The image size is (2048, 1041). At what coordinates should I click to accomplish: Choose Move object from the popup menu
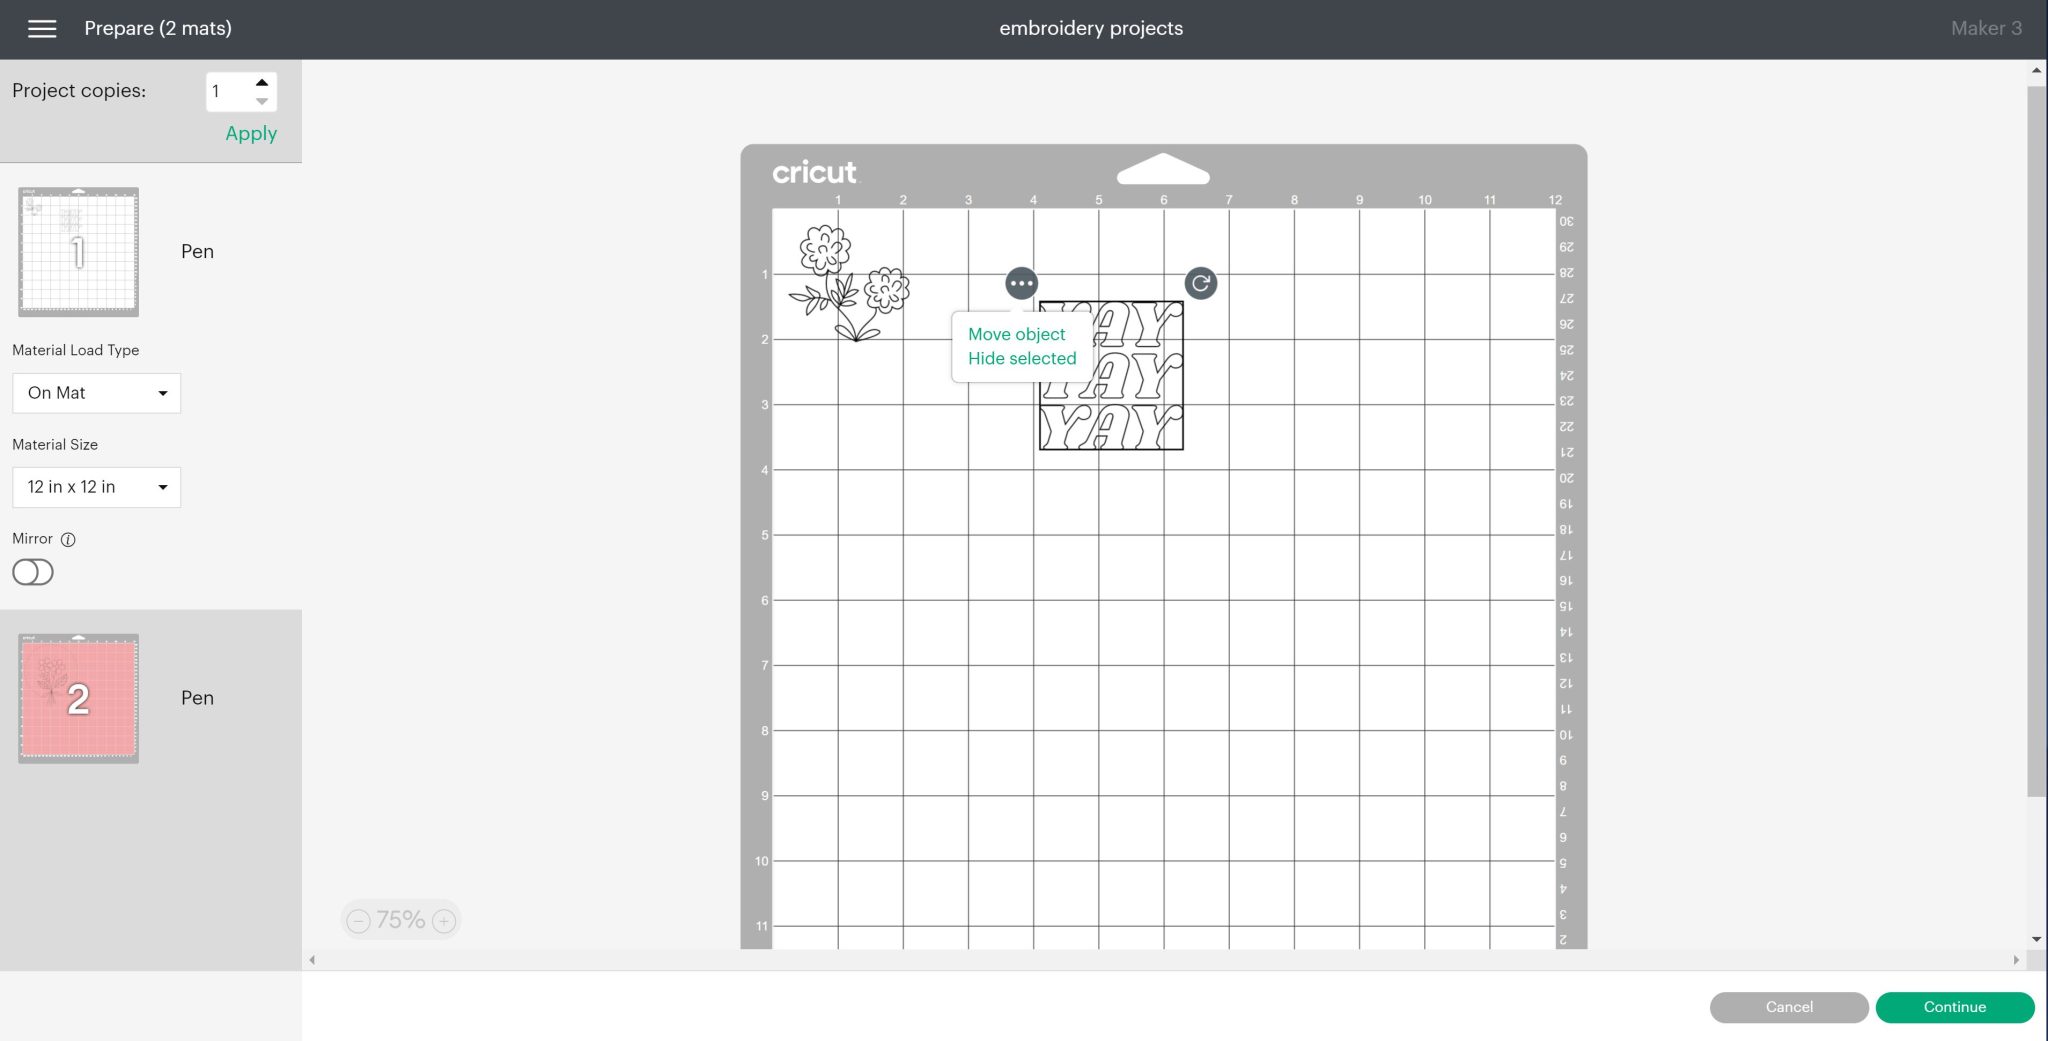[1016, 334]
